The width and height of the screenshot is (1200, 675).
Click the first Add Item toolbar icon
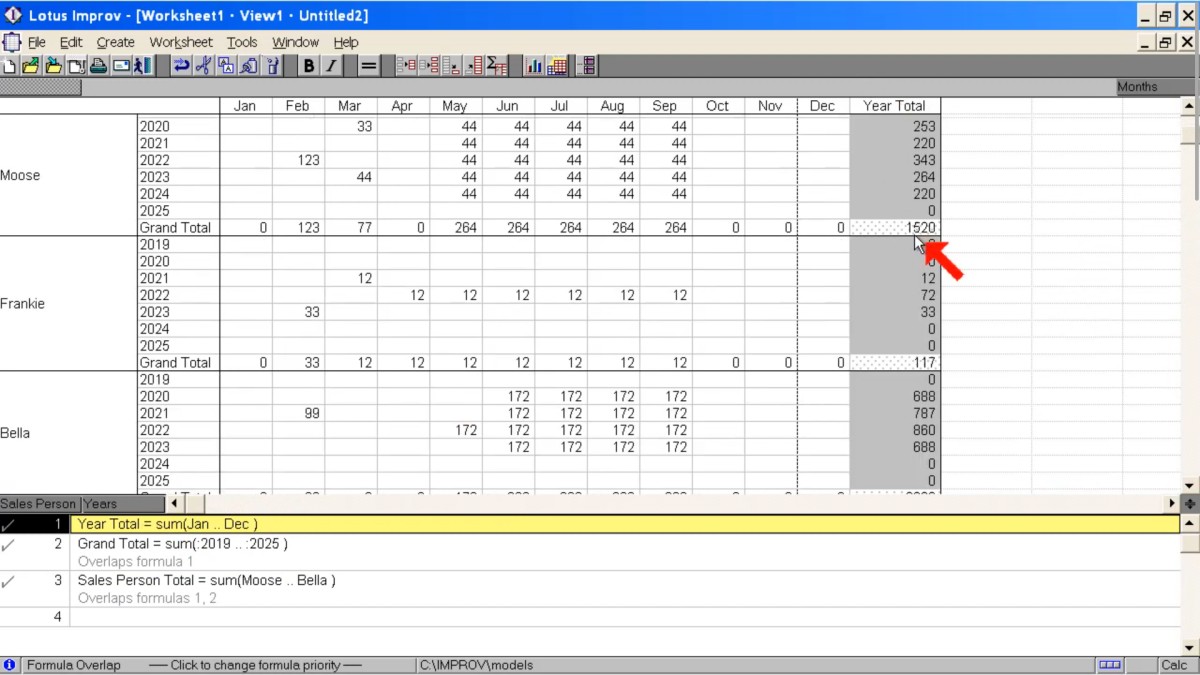pyautogui.click(x=406, y=66)
